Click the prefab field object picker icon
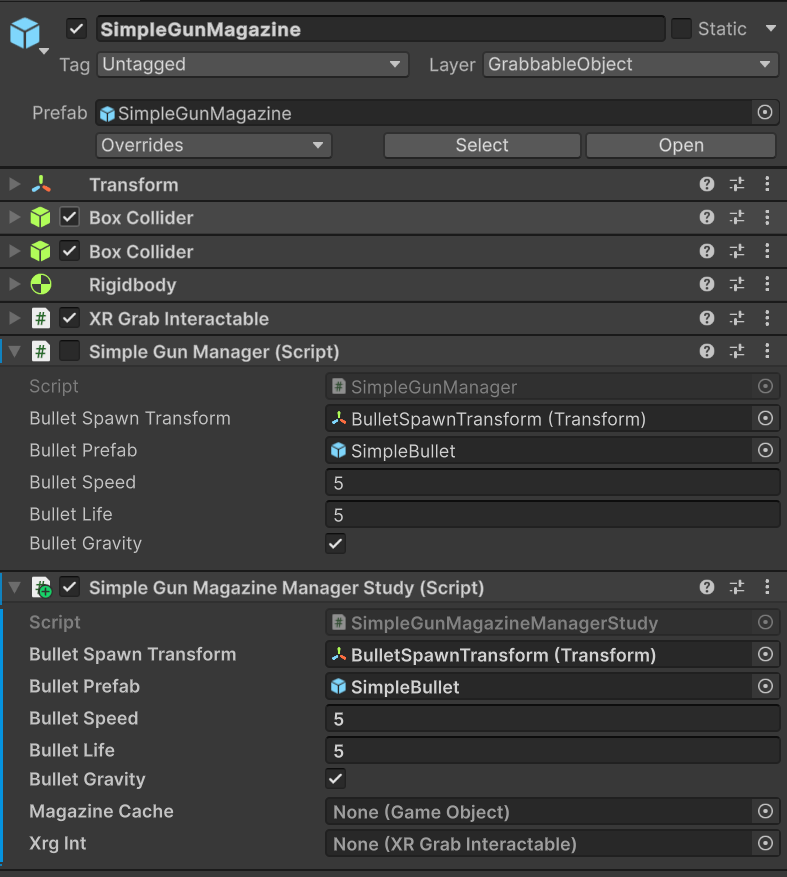The image size is (787, 877). pos(765,113)
